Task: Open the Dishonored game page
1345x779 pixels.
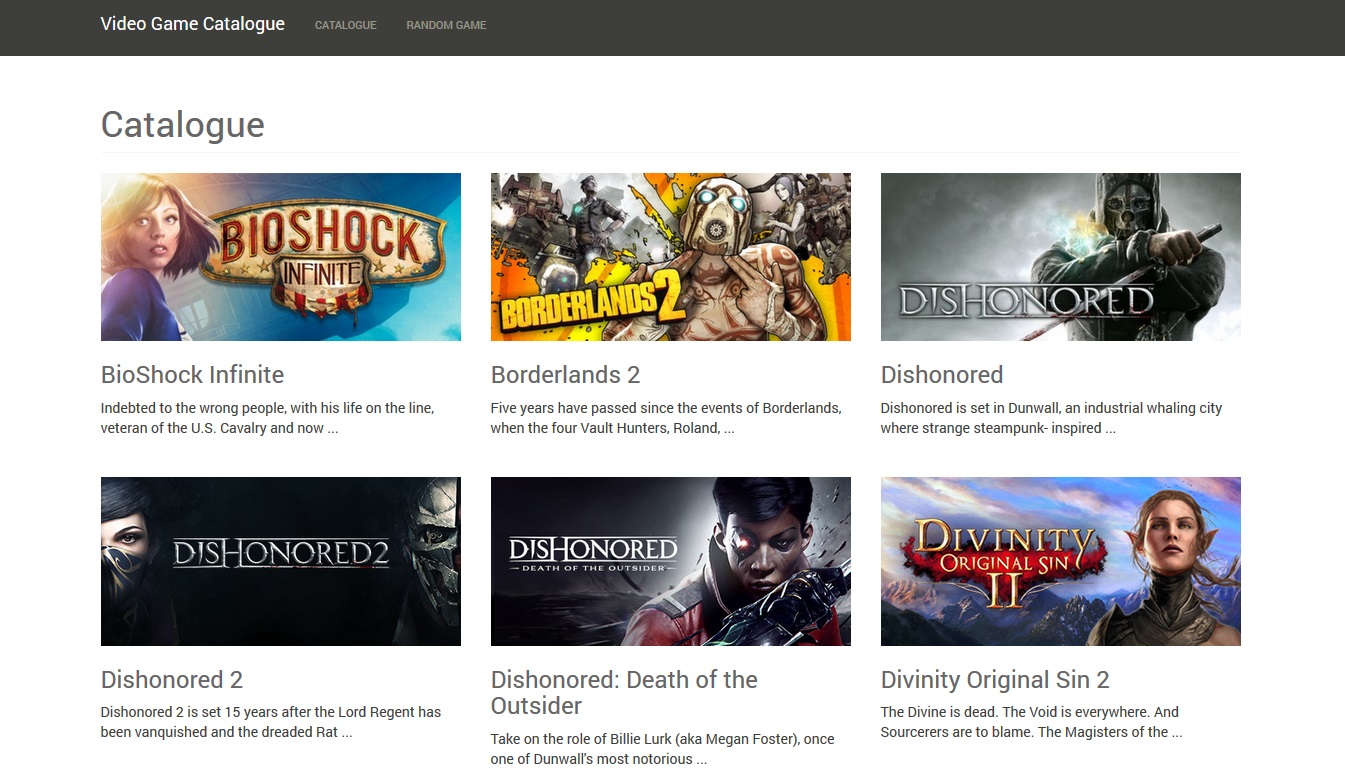Action: pyautogui.click(x=941, y=375)
